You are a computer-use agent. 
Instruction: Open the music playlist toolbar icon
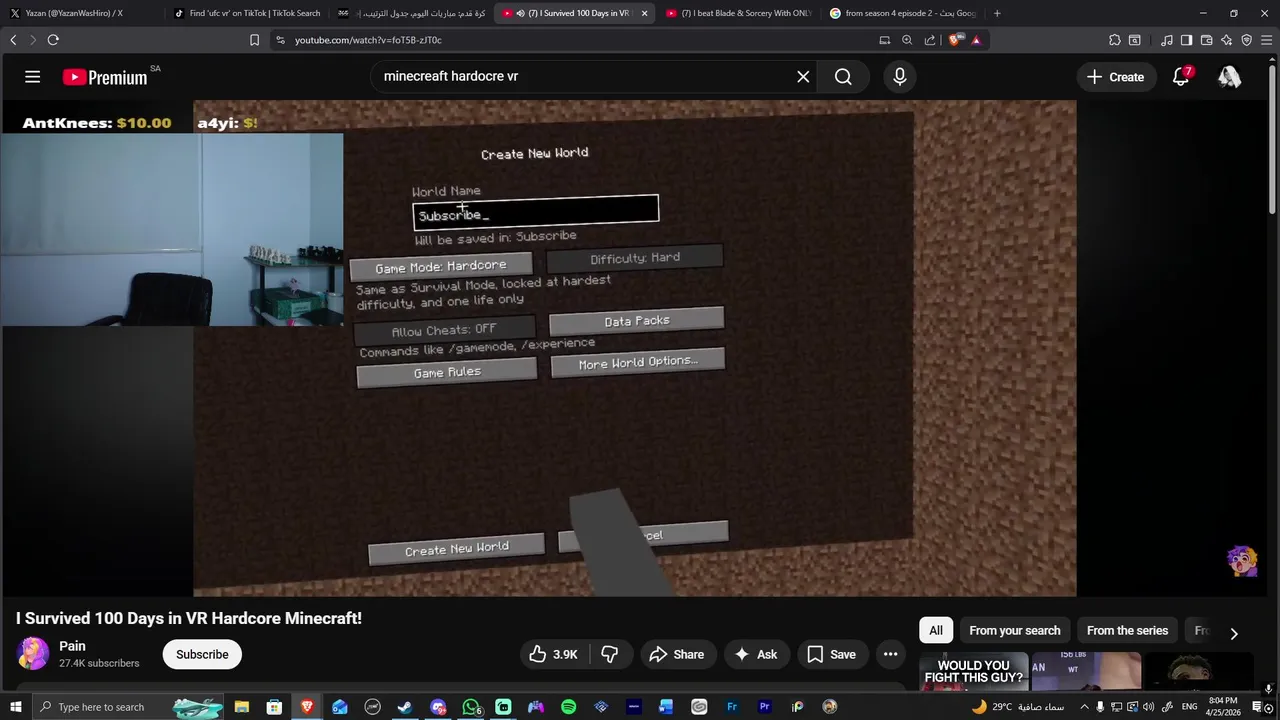pyautogui.click(x=1166, y=40)
